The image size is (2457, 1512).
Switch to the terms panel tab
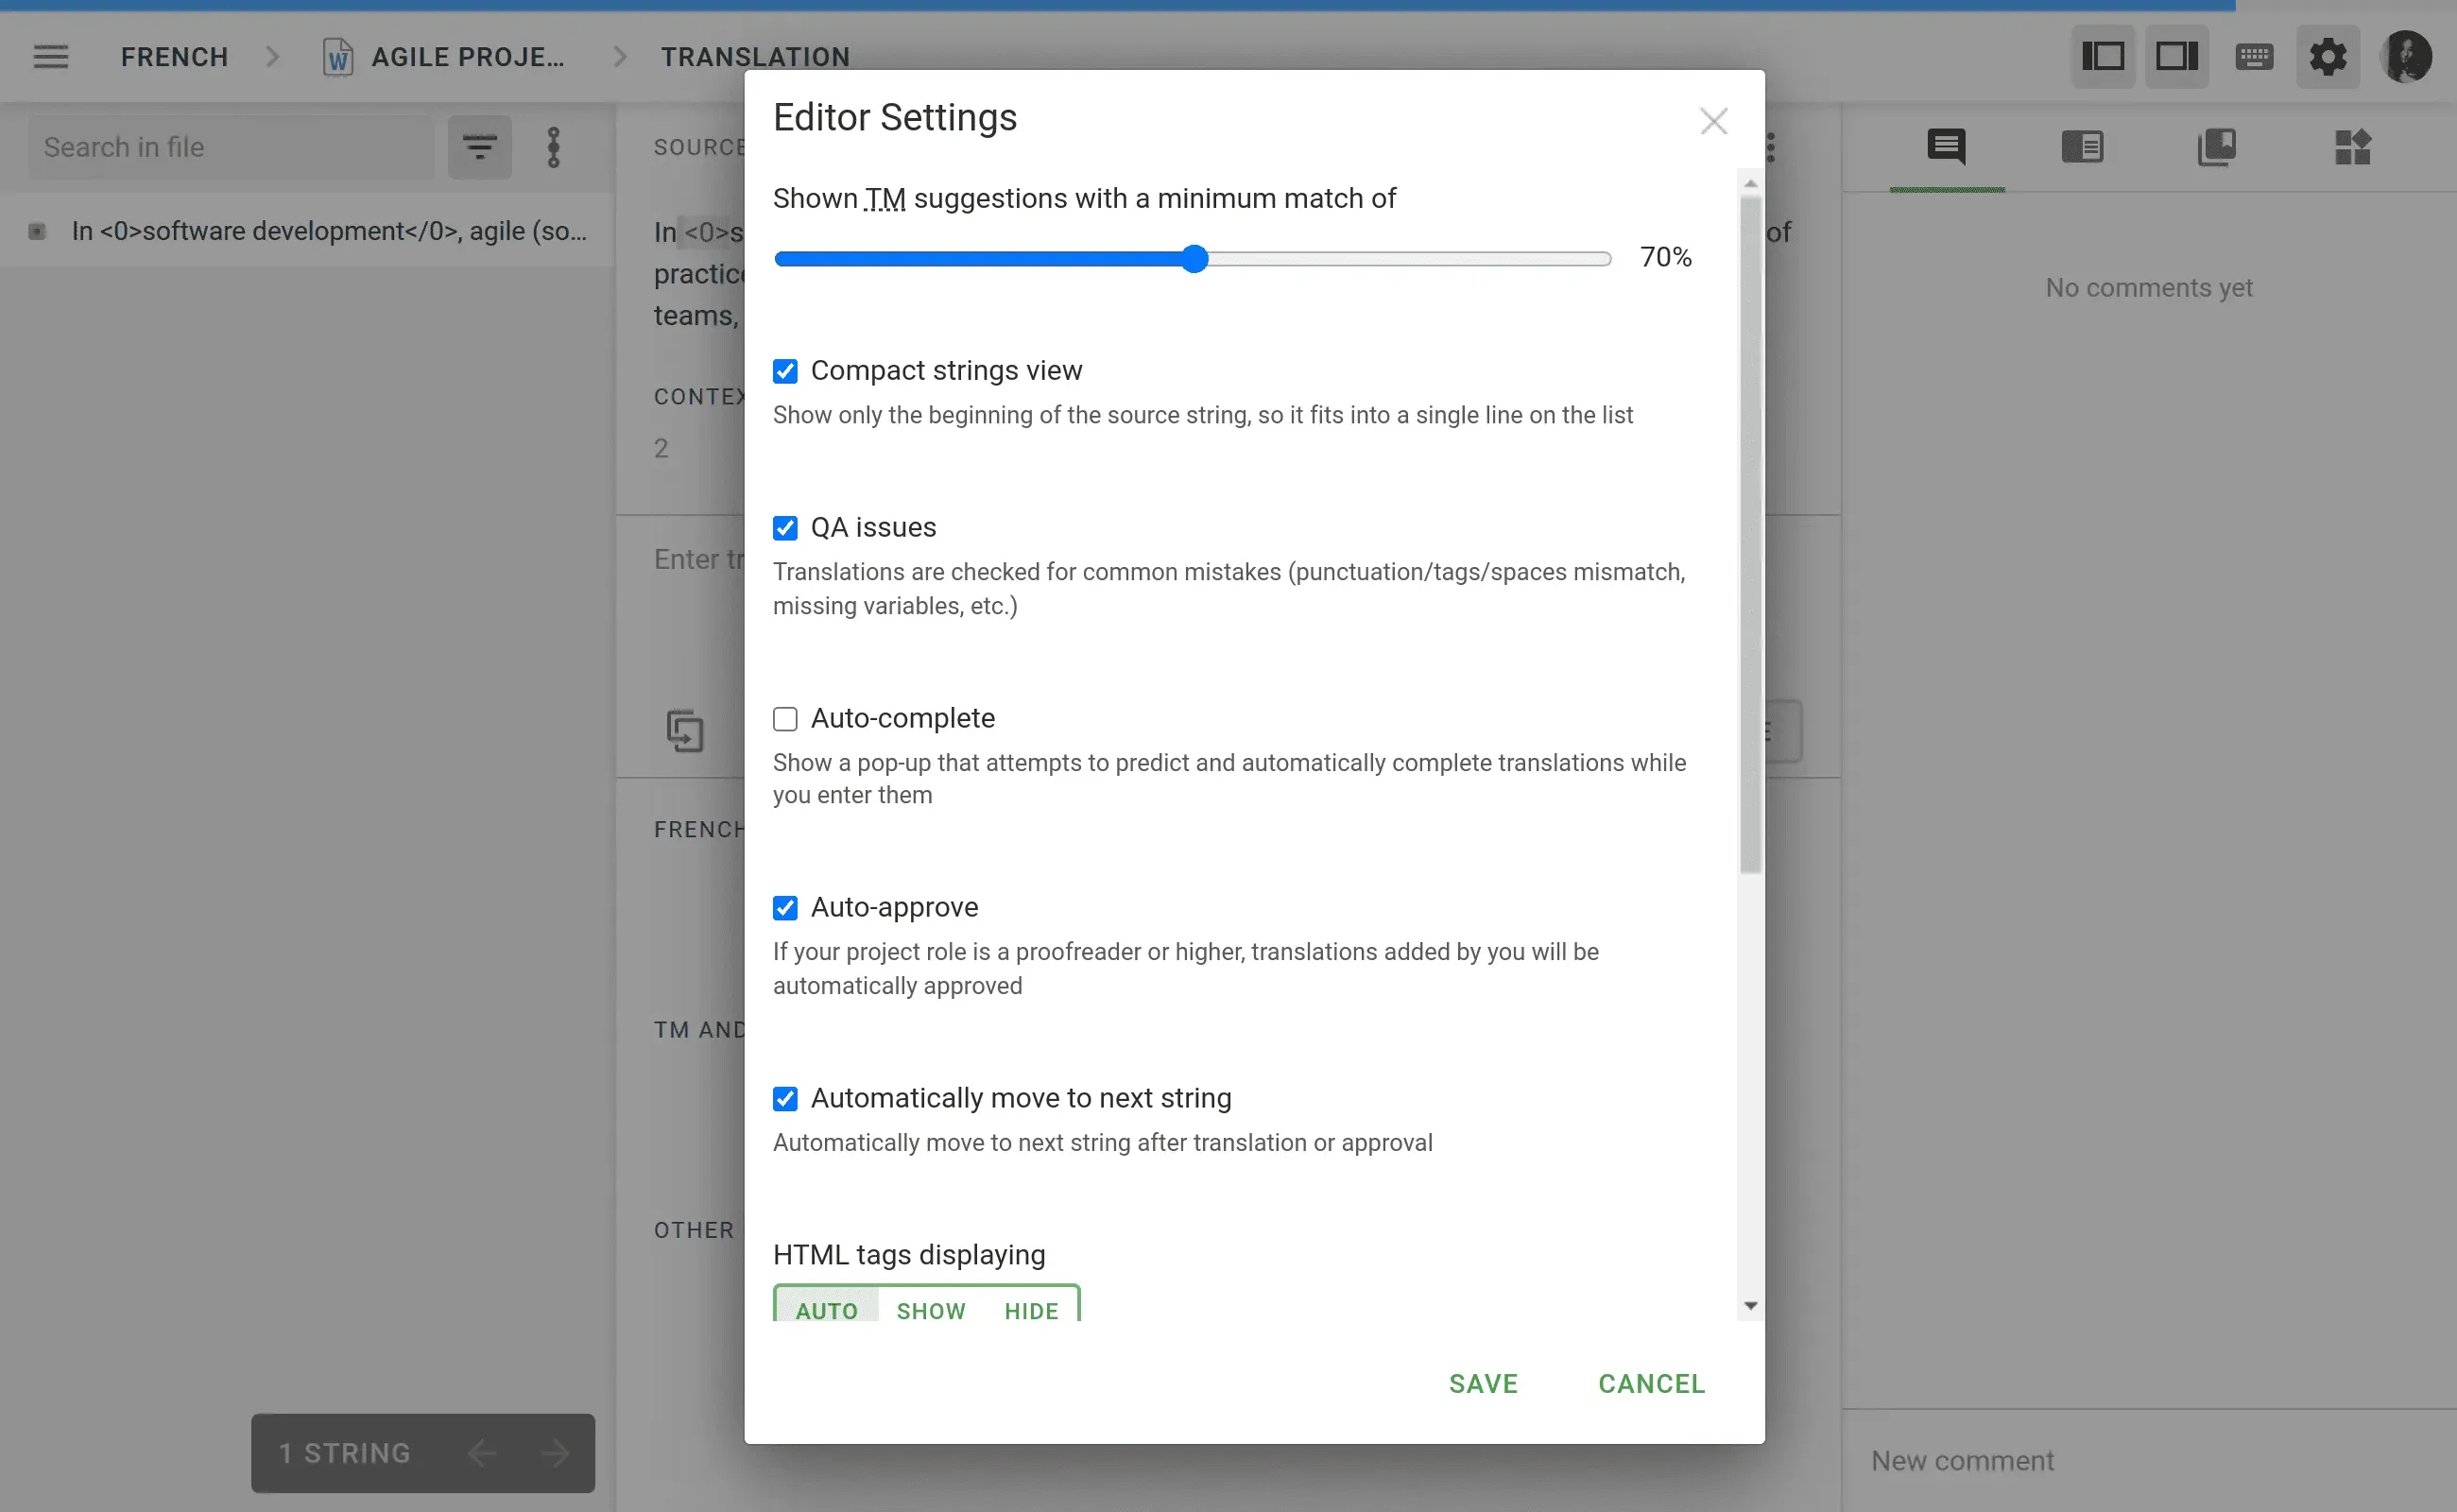click(2082, 148)
